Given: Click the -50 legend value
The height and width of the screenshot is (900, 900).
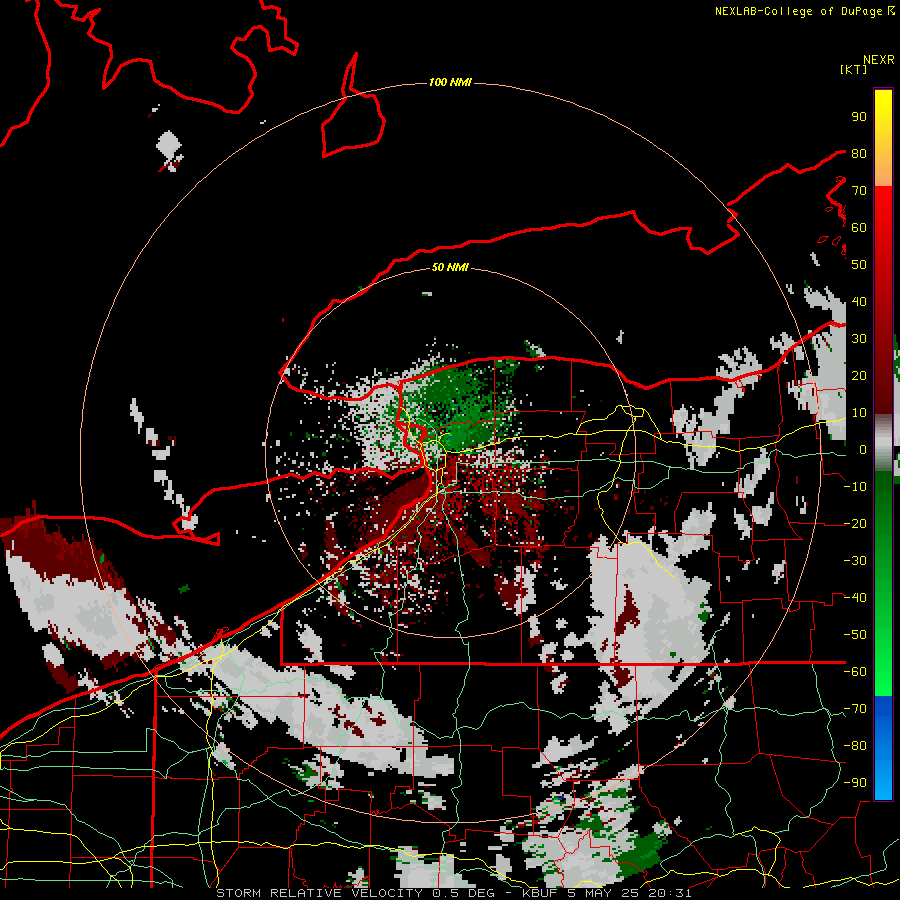Looking at the screenshot, I should [x=855, y=635].
